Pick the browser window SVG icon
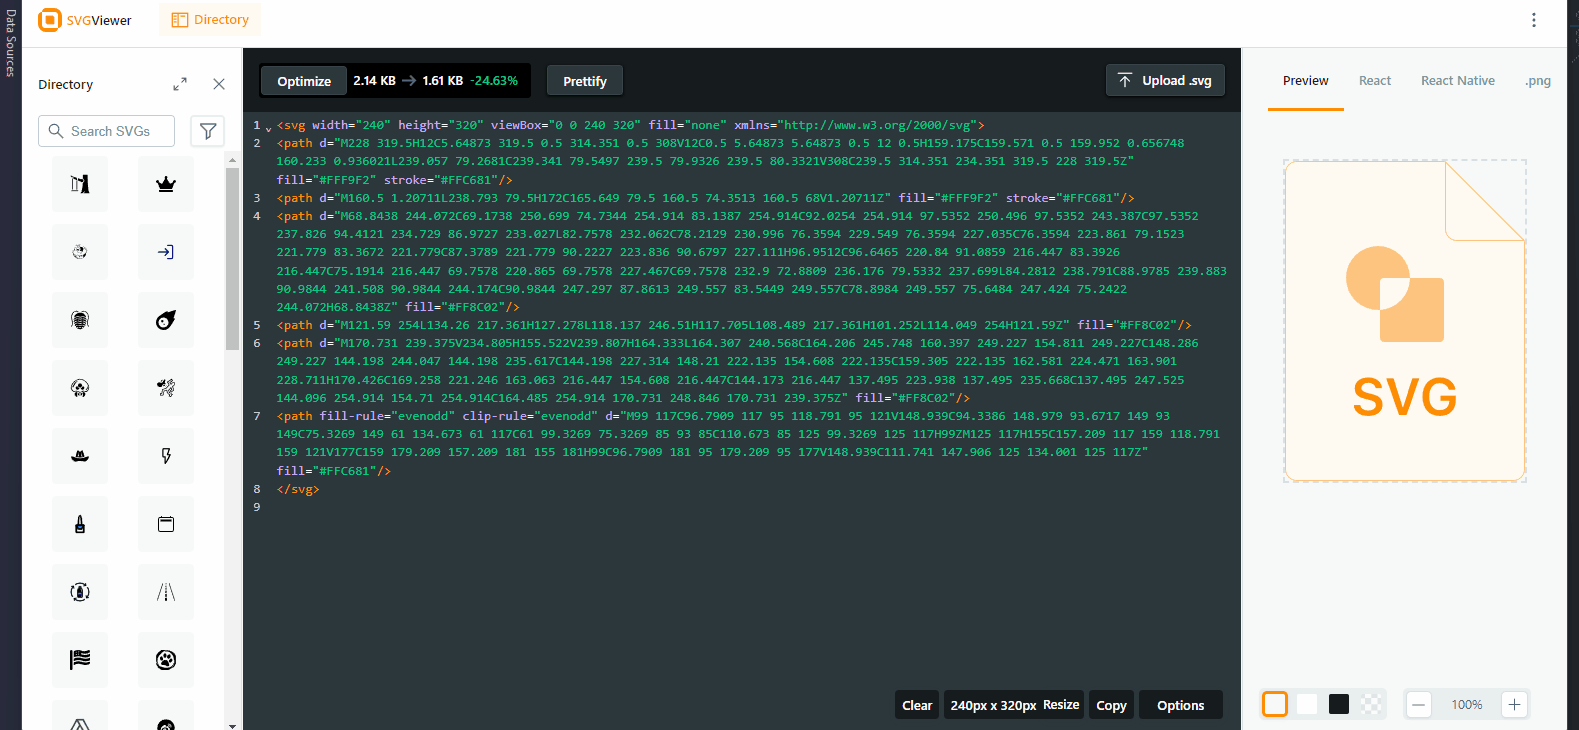 [x=166, y=524]
